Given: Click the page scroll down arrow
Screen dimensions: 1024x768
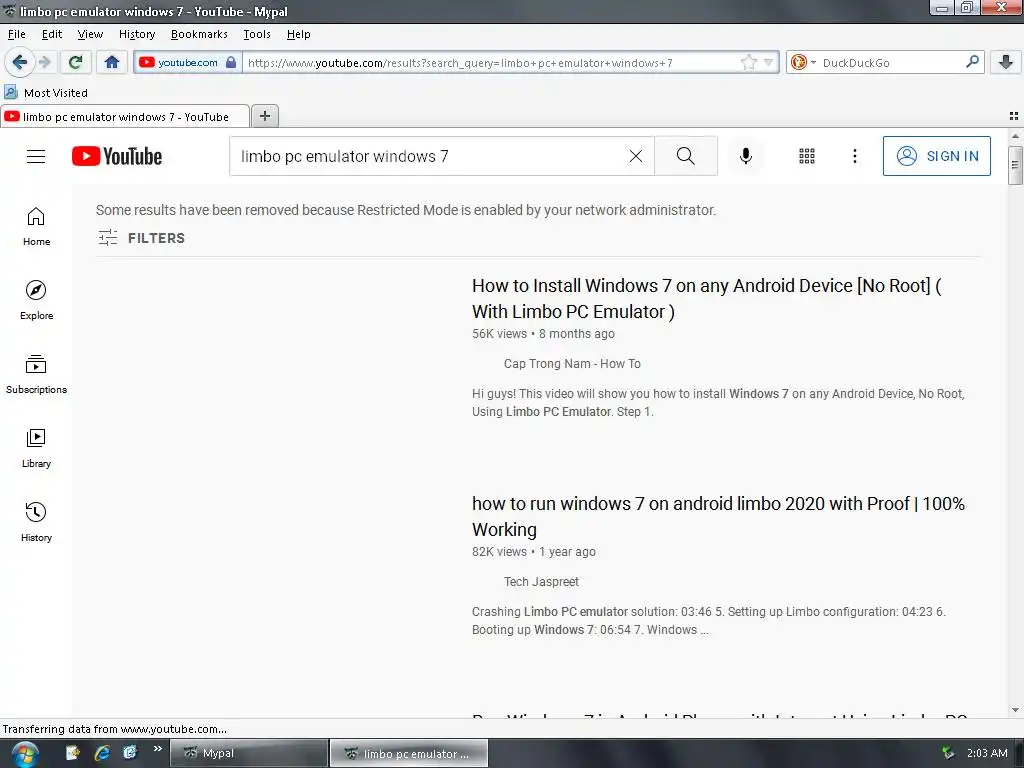Looking at the screenshot, I should coord(1015,710).
